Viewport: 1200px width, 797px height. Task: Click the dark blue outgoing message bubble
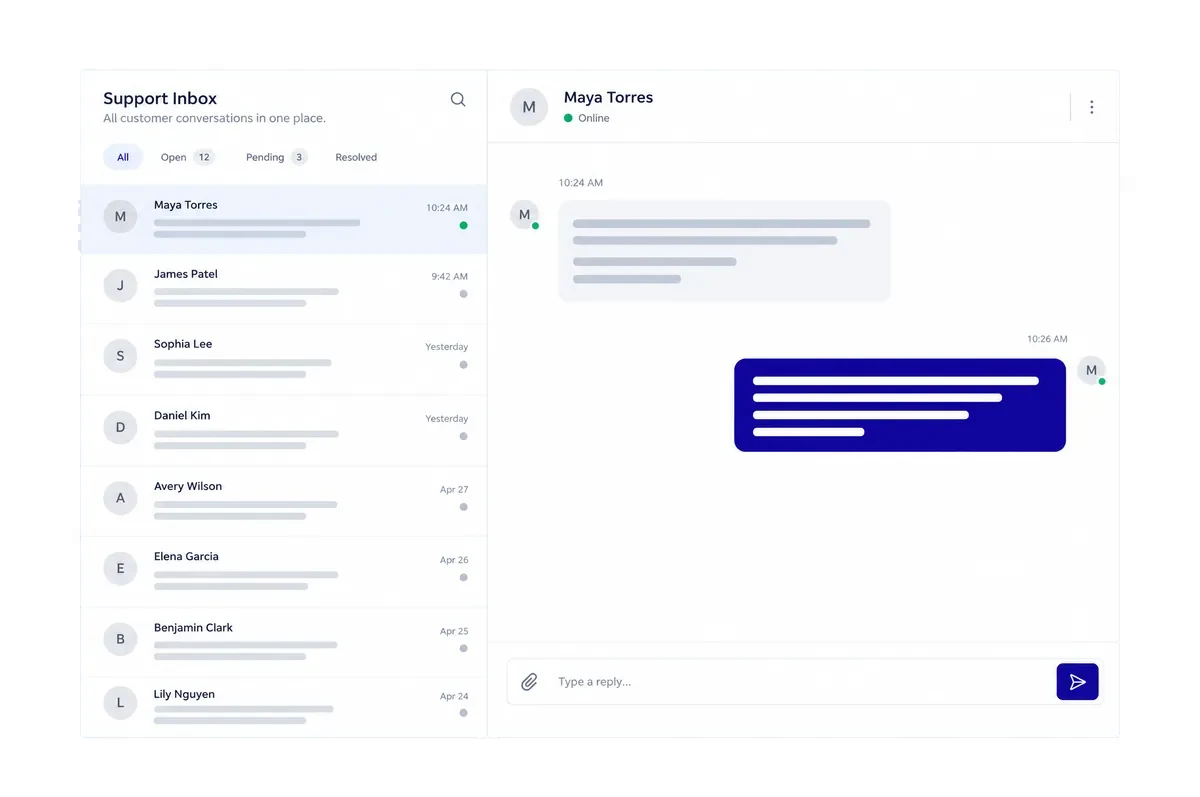click(x=900, y=405)
